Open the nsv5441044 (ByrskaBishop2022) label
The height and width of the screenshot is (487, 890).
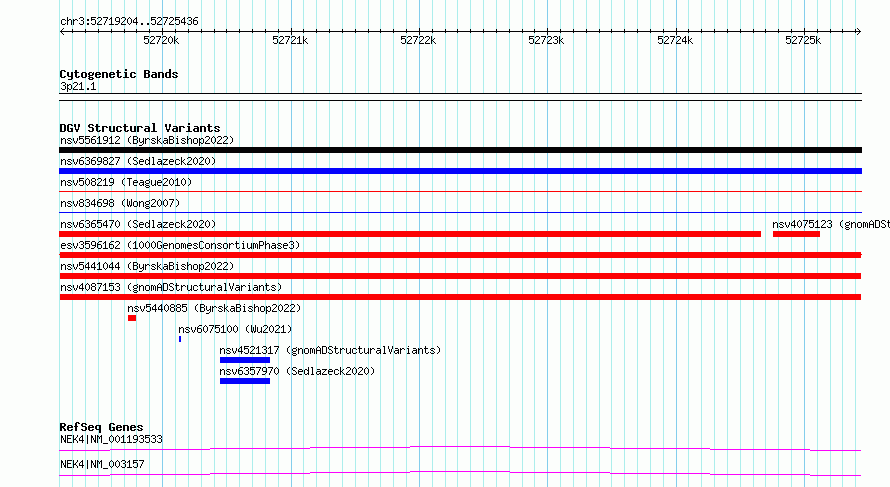click(147, 266)
